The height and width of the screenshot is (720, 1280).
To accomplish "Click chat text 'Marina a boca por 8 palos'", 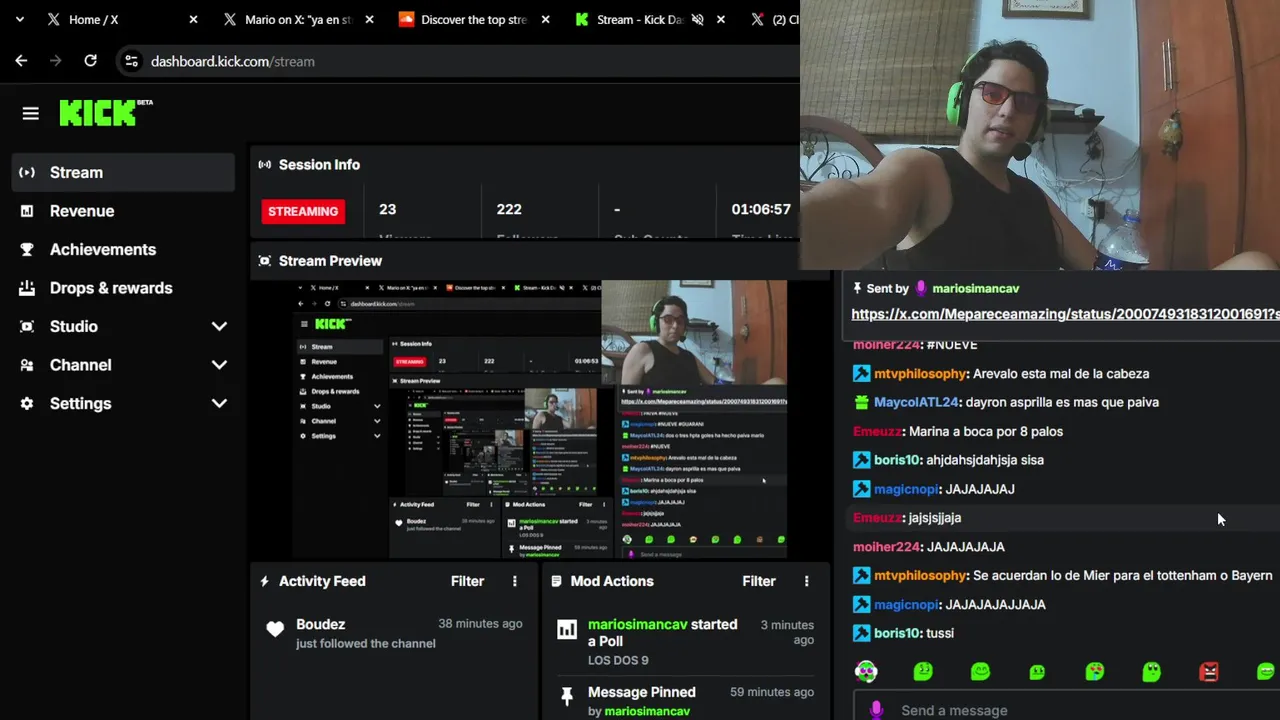I will 986,431.
